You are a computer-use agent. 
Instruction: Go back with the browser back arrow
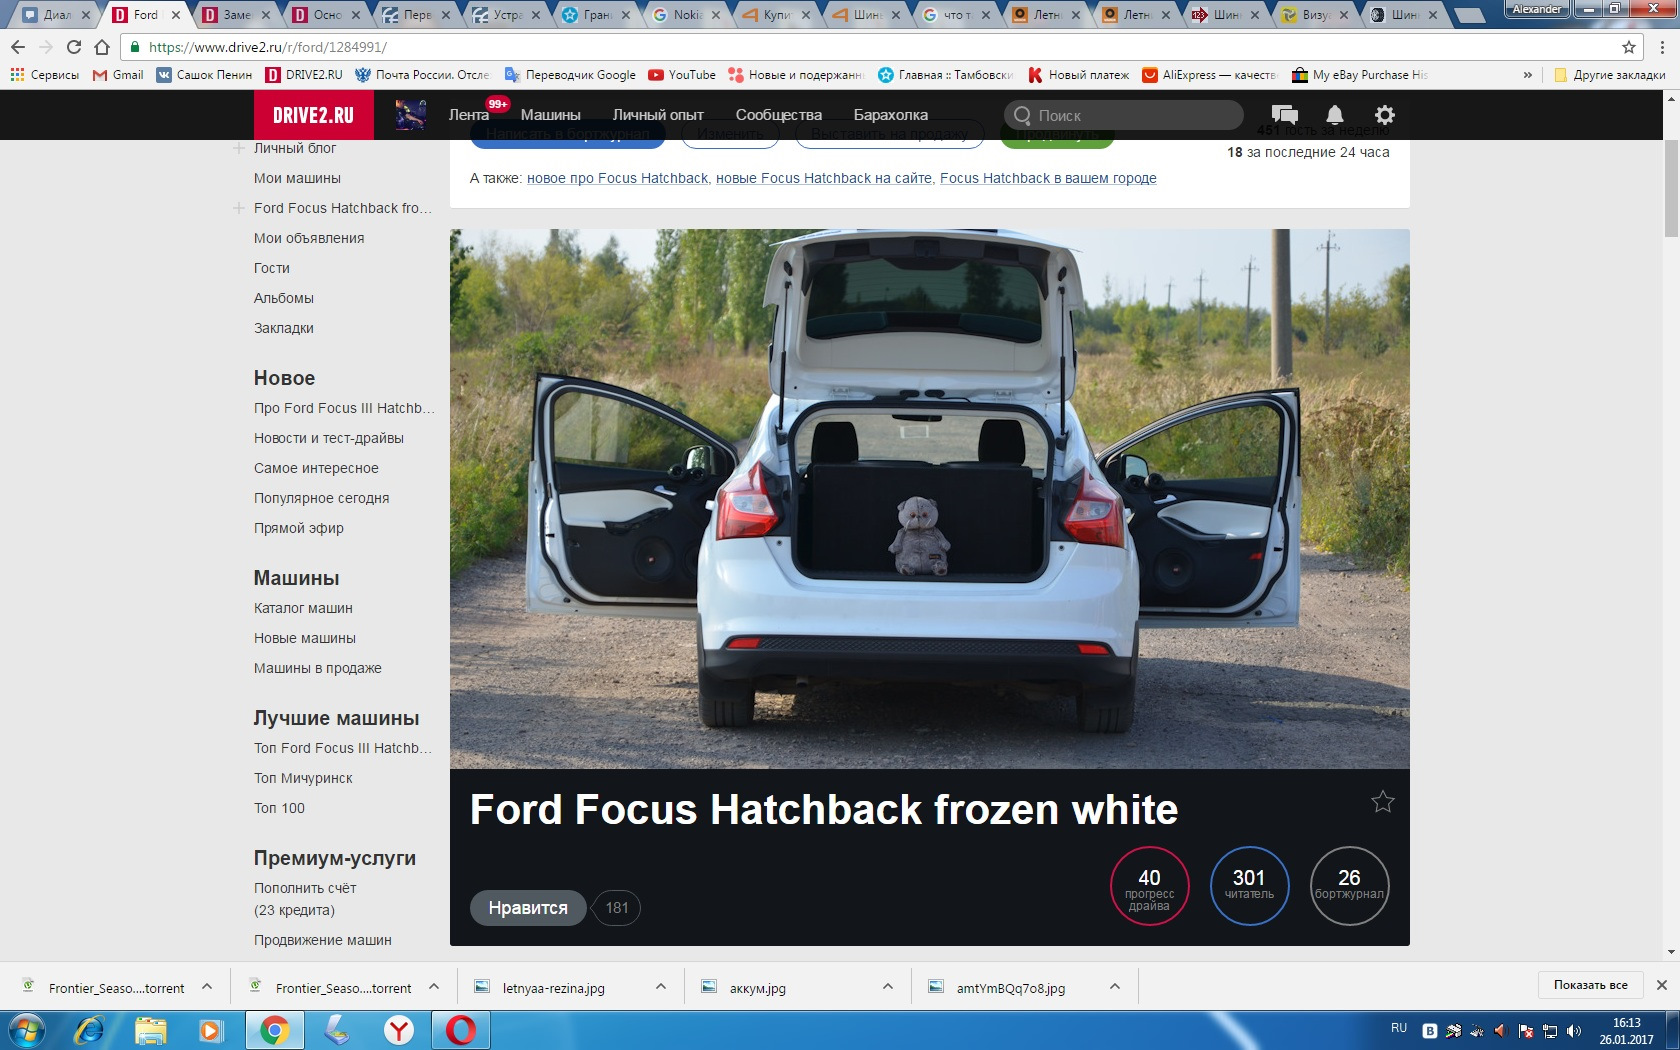coord(18,47)
